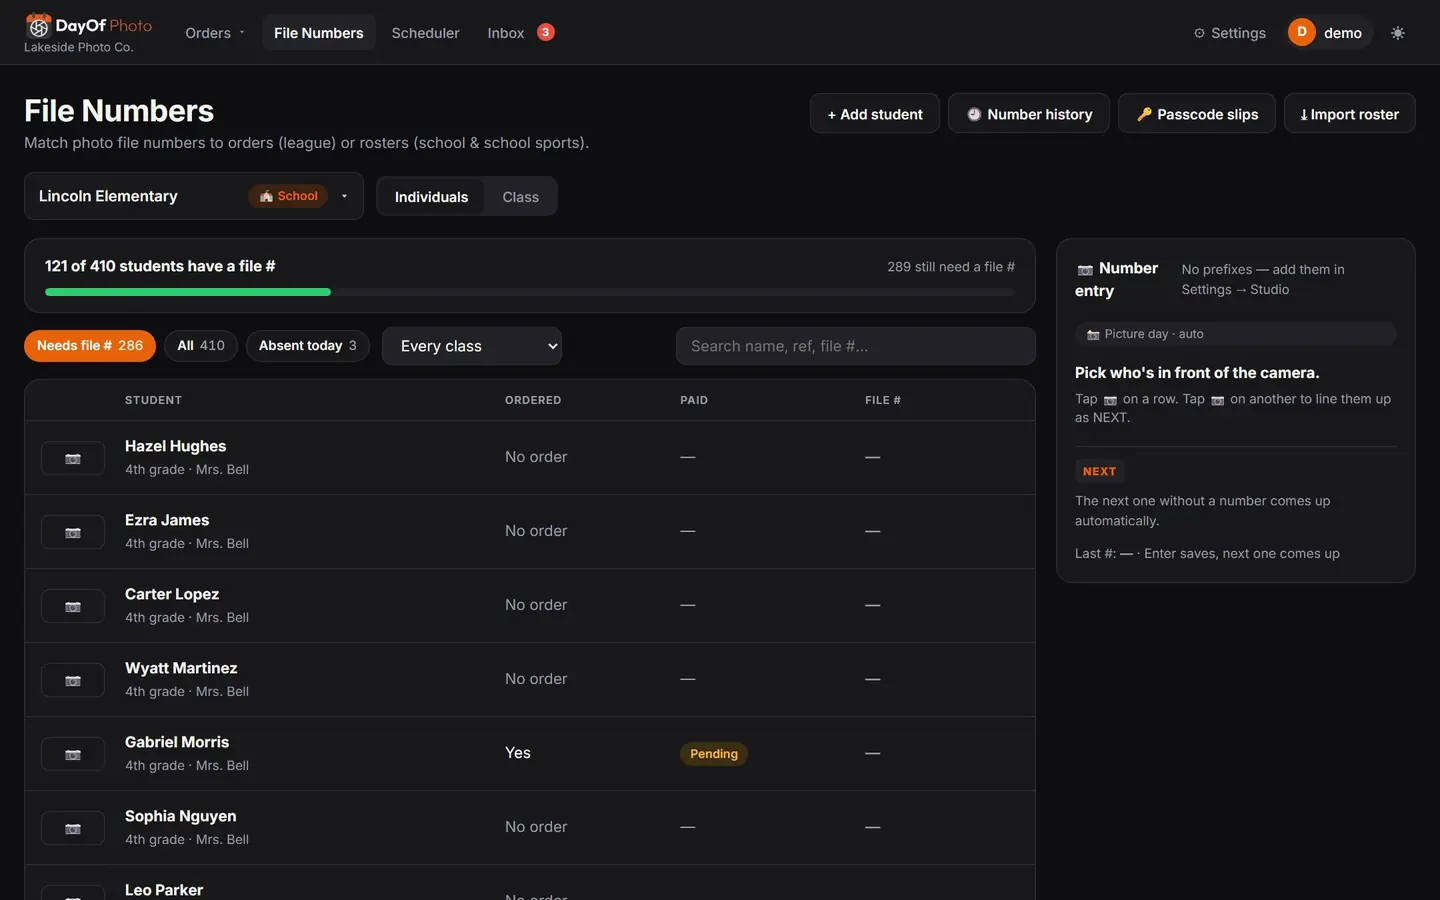Open the Inbox tab
Screen dimensions: 1440x900
505,33
